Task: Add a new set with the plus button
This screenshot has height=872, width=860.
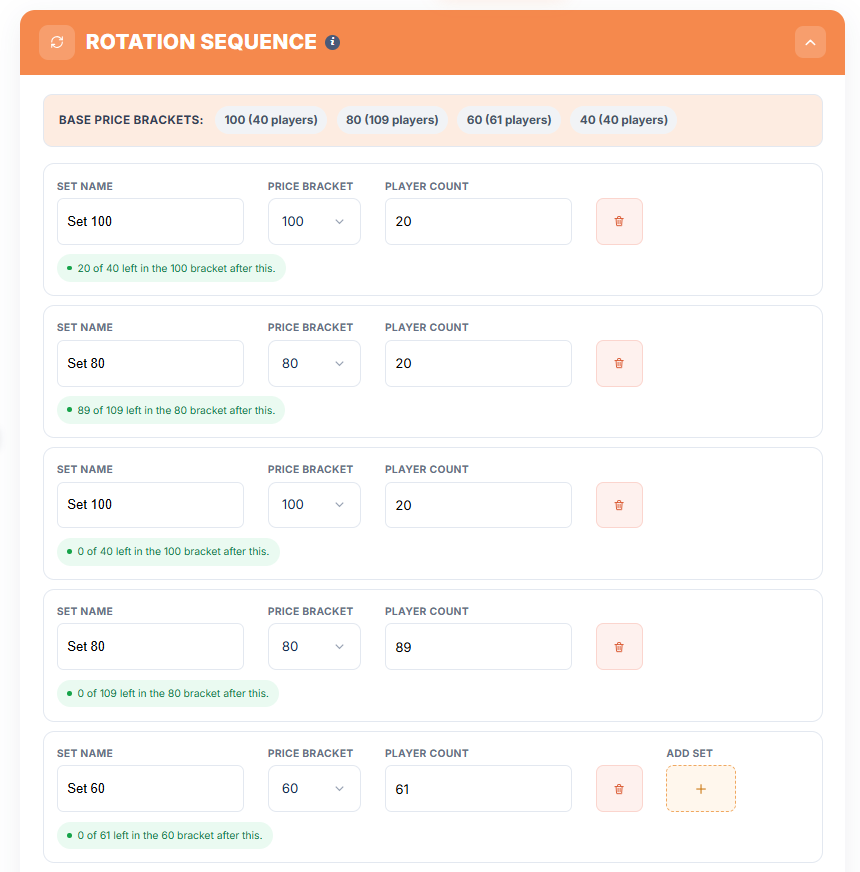Action: pyautogui.click(x=701, y=789)
